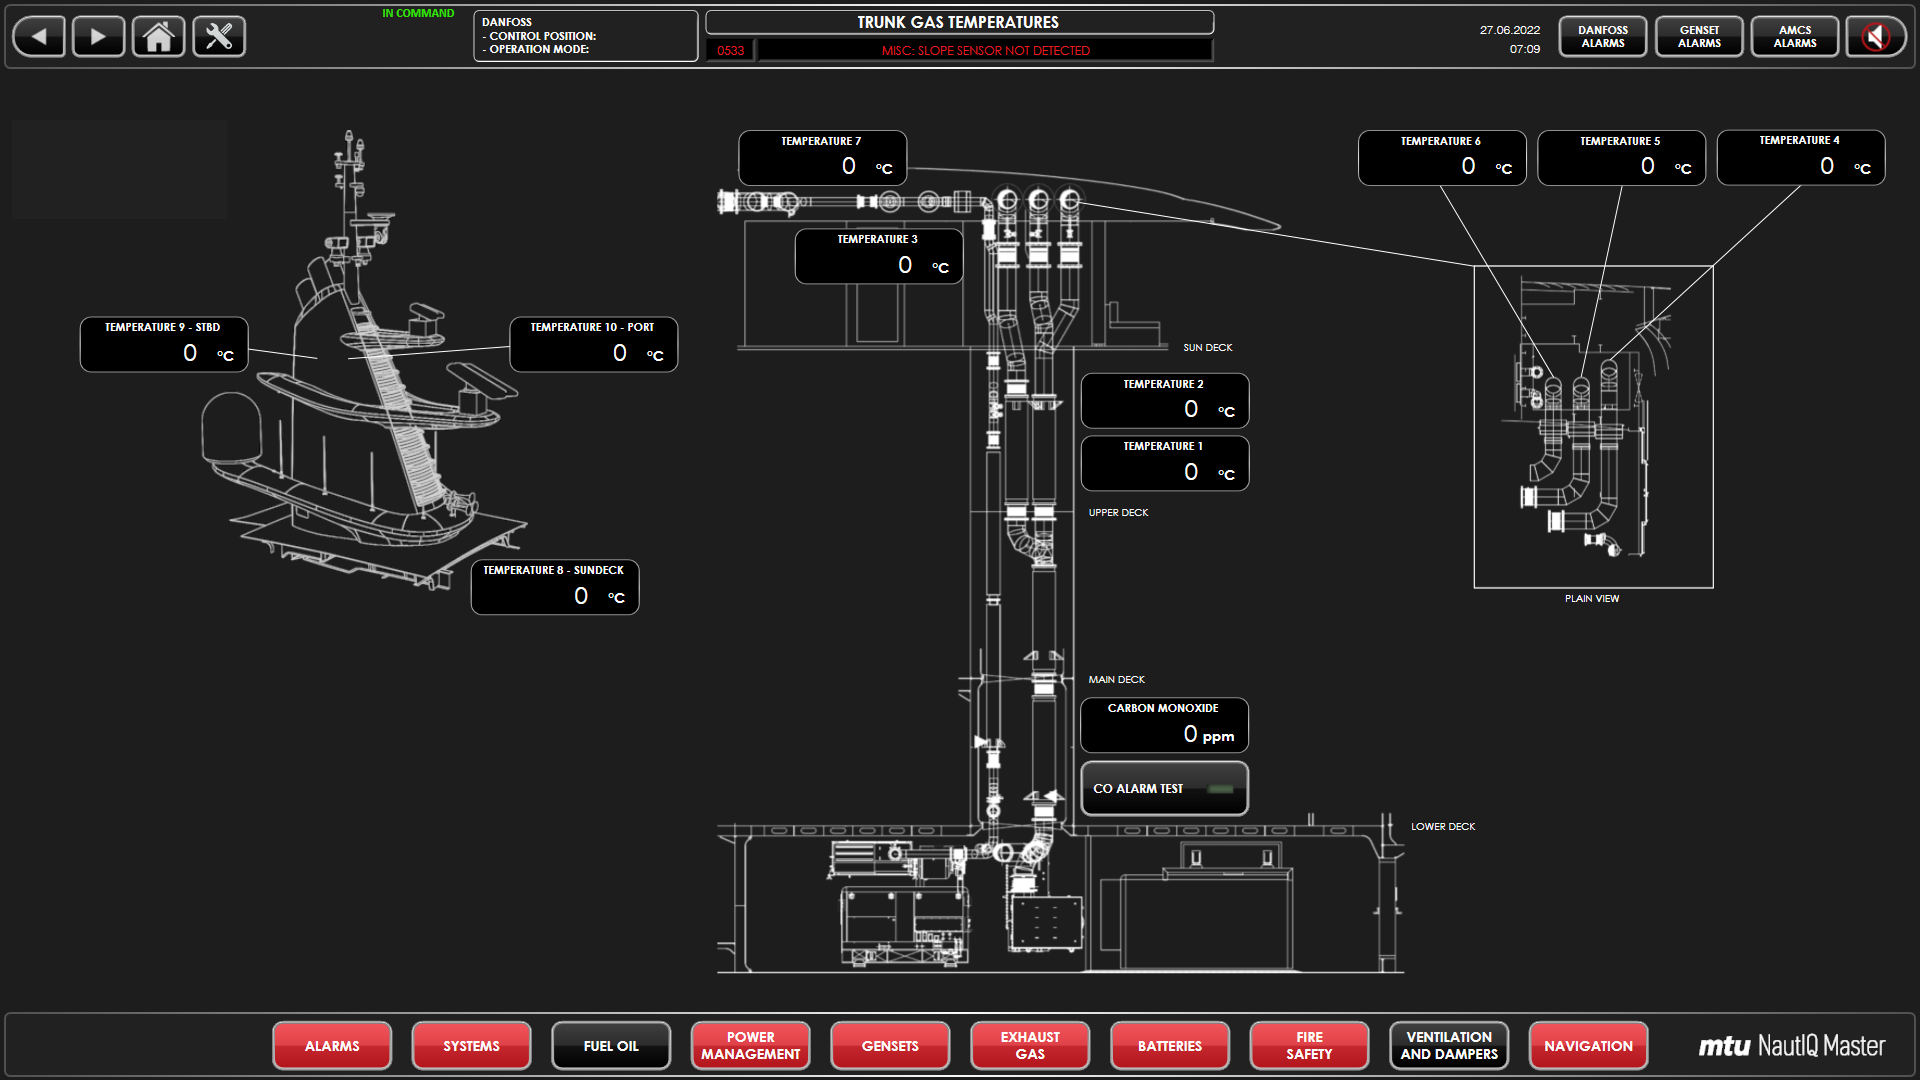Open Fire Safety section
Image resolution: width=1920 pixels, height=1080 pixels.
(1309, 1046)
